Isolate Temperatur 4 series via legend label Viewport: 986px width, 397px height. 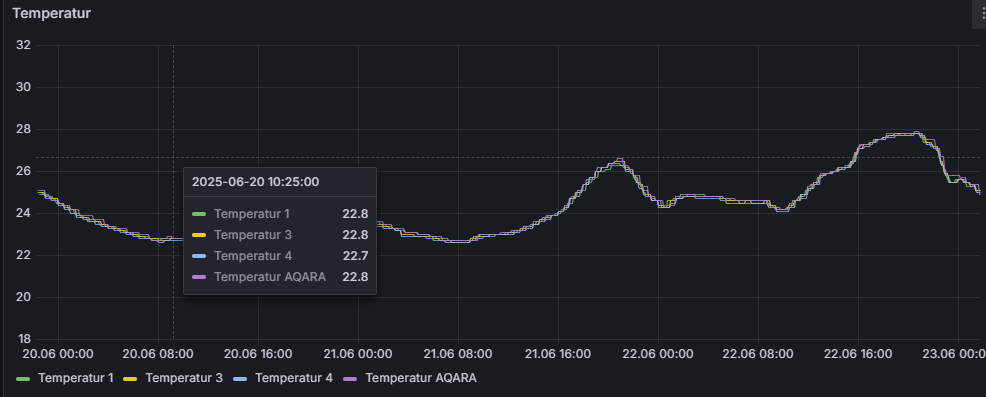[294, 378]
